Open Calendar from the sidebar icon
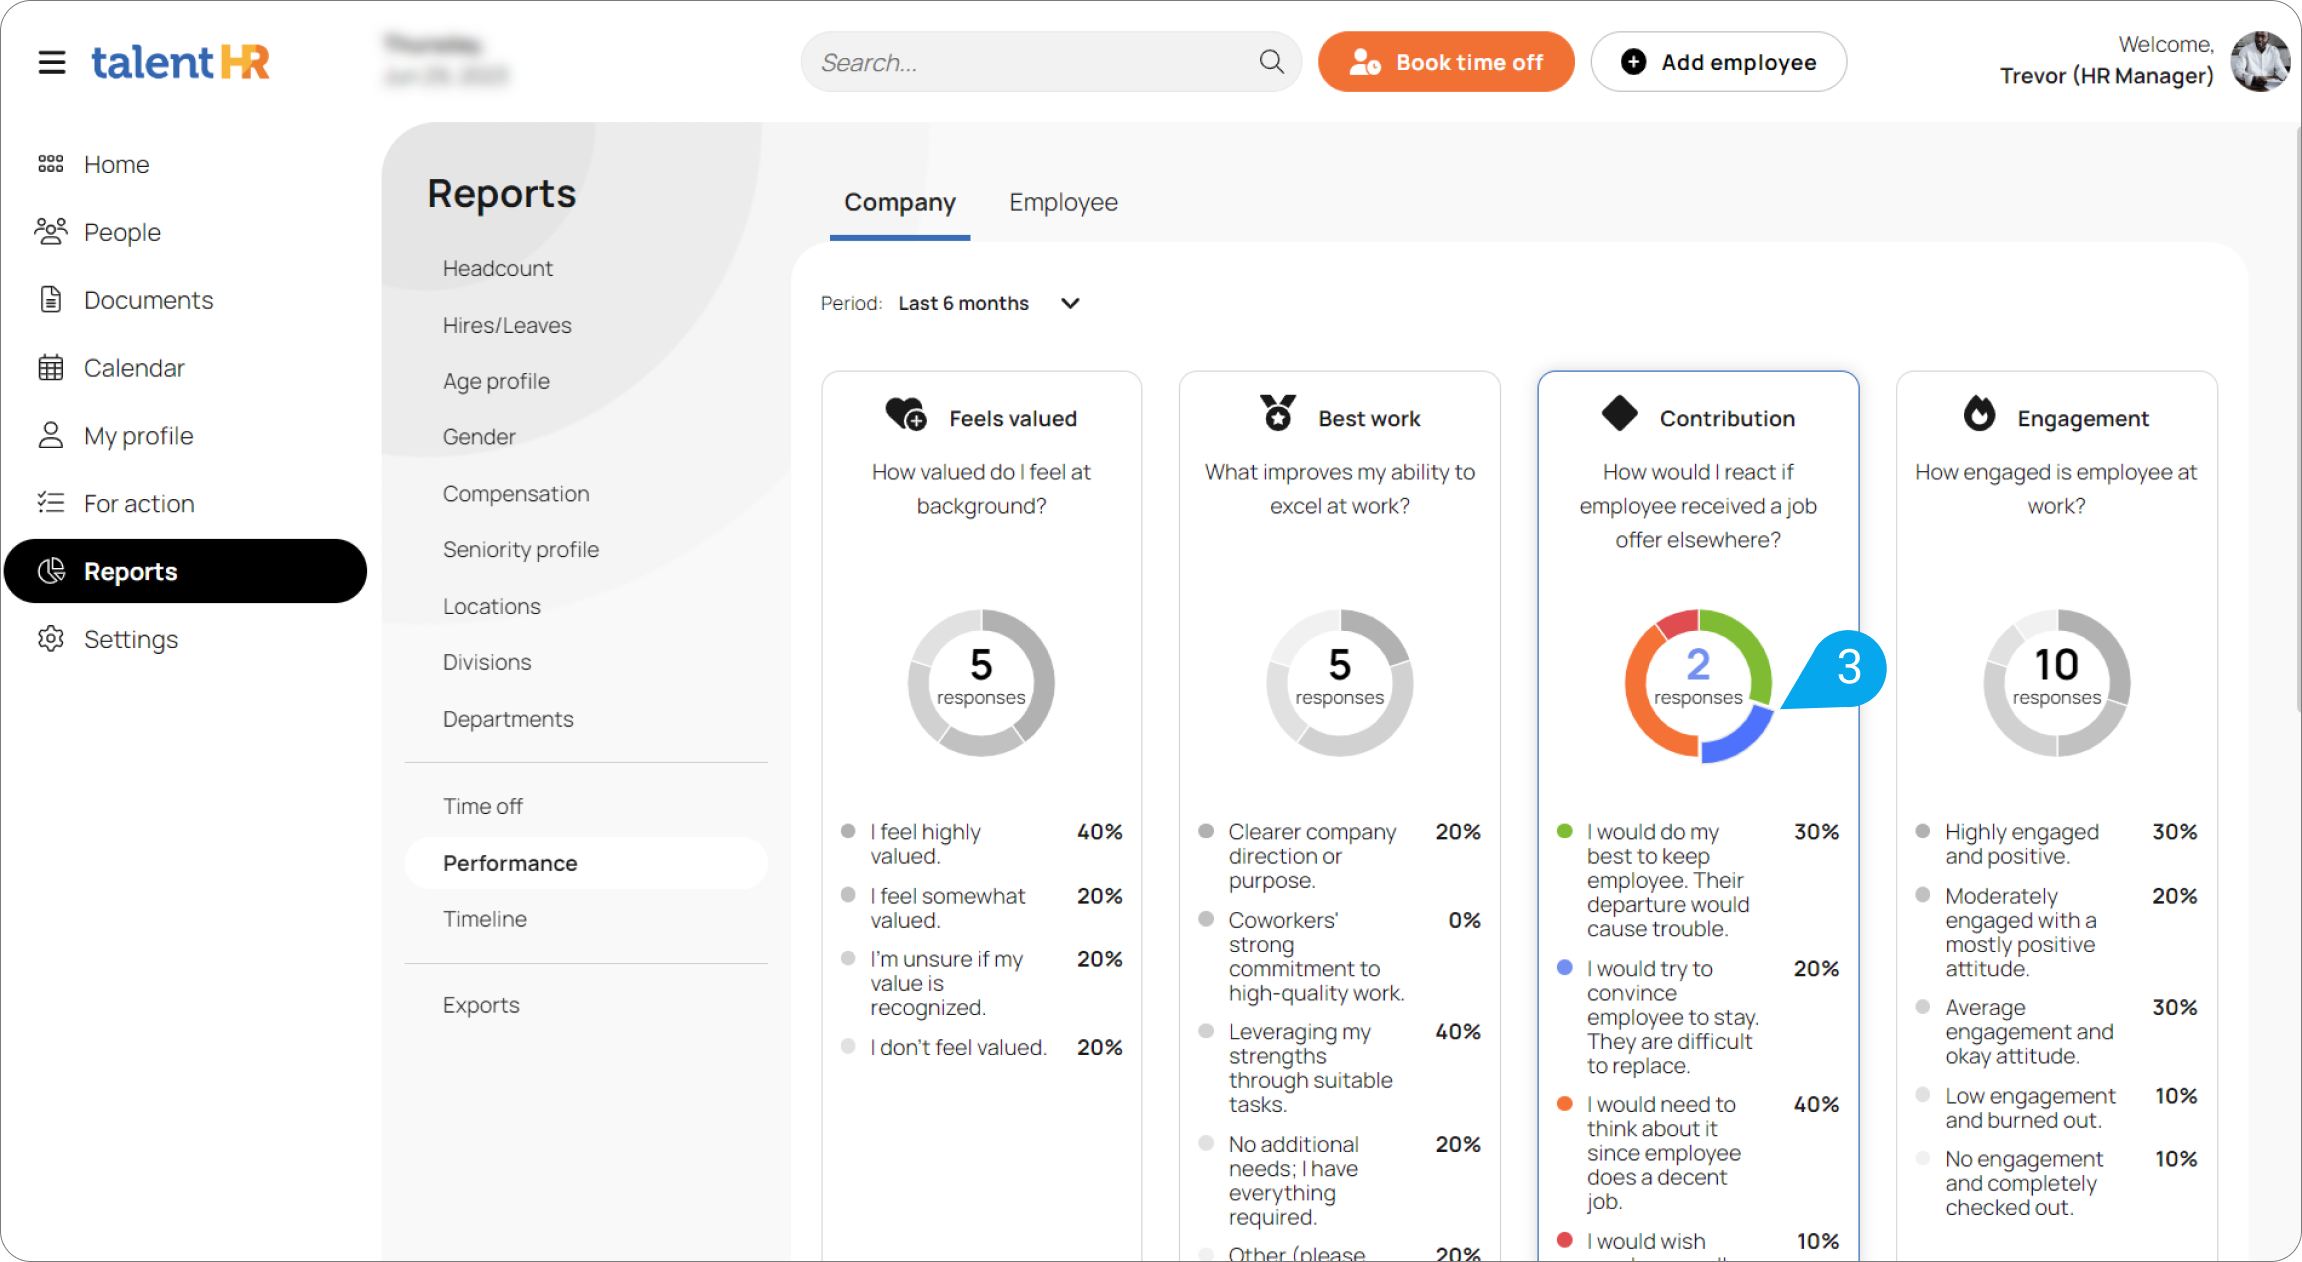The height and width of the screenshot is (1262, 2302). (x=51, y=368)
